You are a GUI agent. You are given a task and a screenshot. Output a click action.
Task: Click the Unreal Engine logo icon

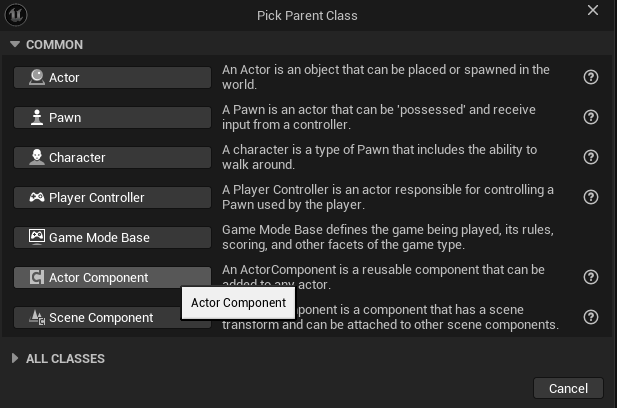click(19, 14)
